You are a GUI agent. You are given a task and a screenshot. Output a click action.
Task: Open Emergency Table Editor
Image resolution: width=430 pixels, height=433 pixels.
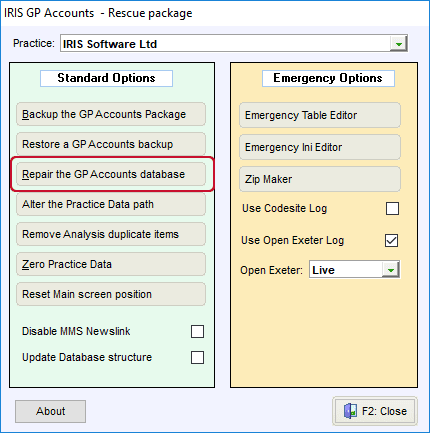tap(320, 115)
